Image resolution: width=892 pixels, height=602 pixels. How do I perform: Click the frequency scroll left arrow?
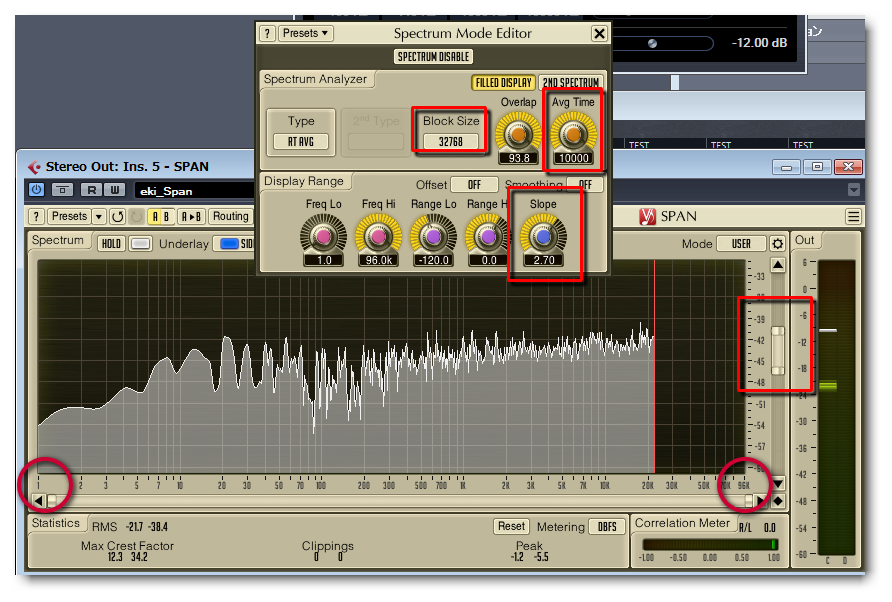pos(38,501)
